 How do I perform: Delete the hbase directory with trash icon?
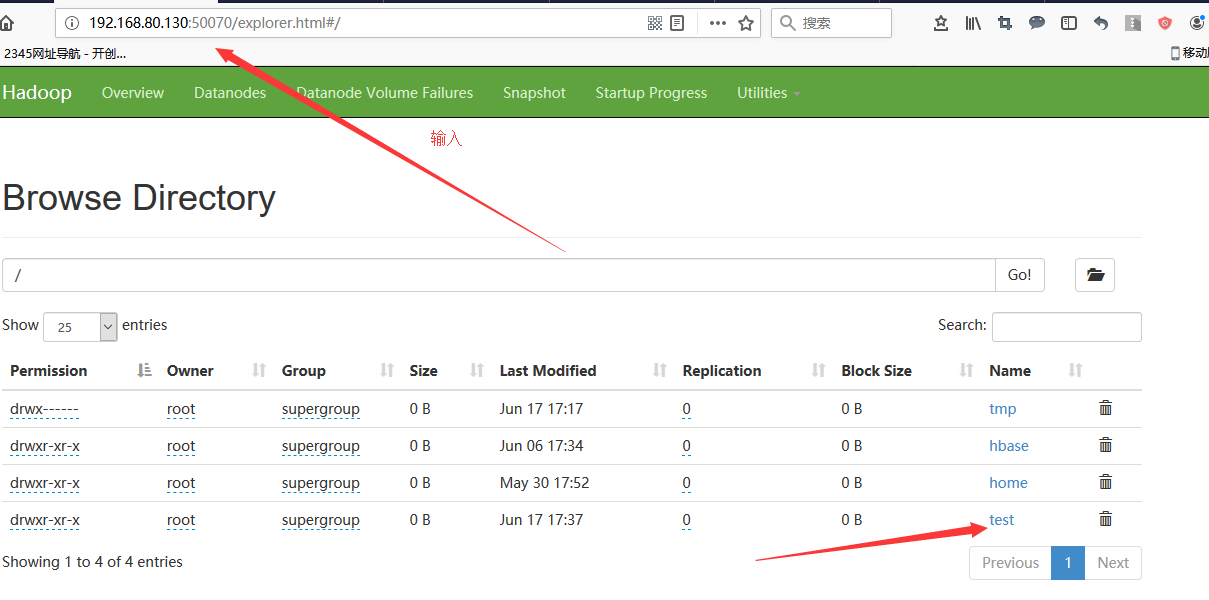point(1105,445)
